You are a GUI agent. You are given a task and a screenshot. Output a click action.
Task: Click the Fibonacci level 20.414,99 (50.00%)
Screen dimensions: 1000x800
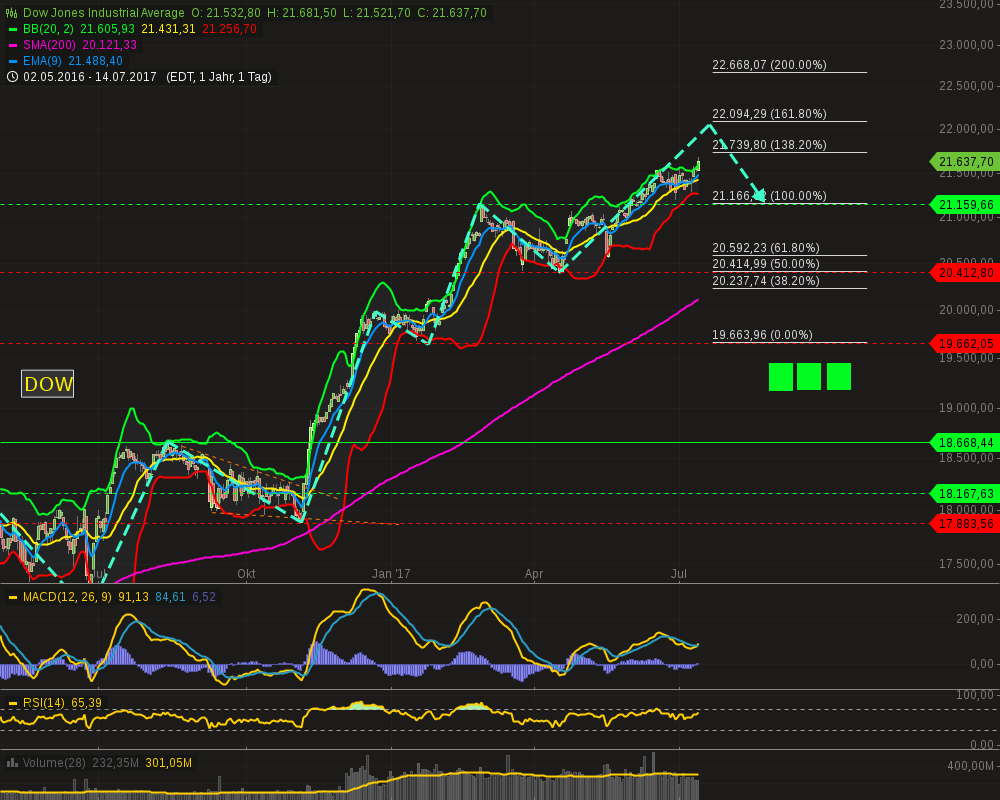[x=766, y=264]
